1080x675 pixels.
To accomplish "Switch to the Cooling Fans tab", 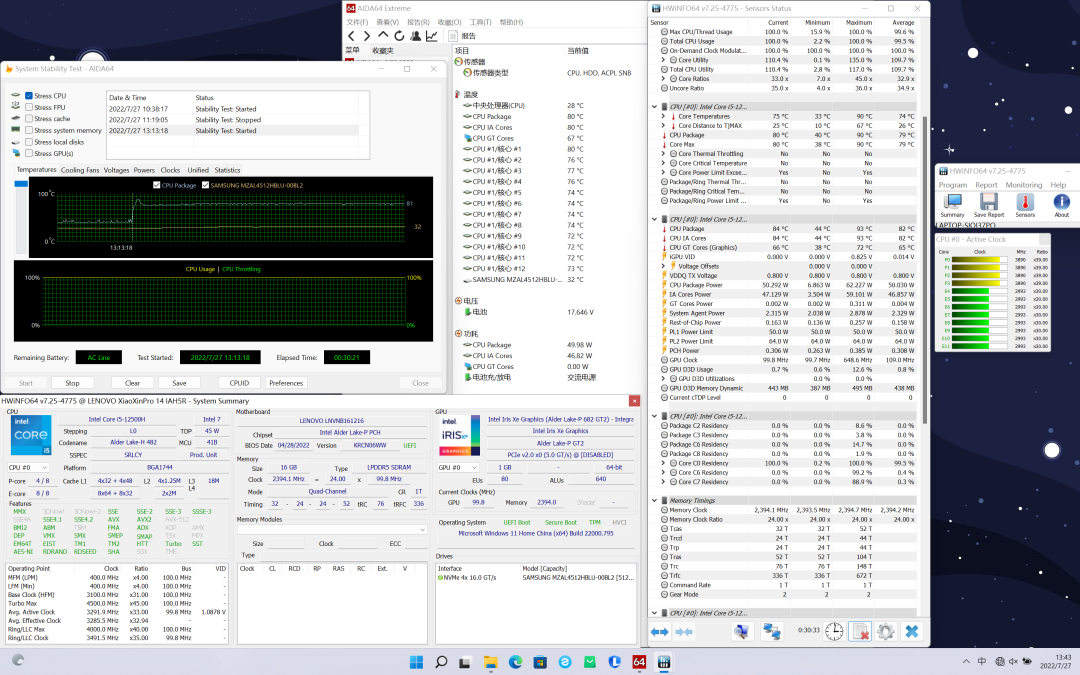I will pos(80,170).
